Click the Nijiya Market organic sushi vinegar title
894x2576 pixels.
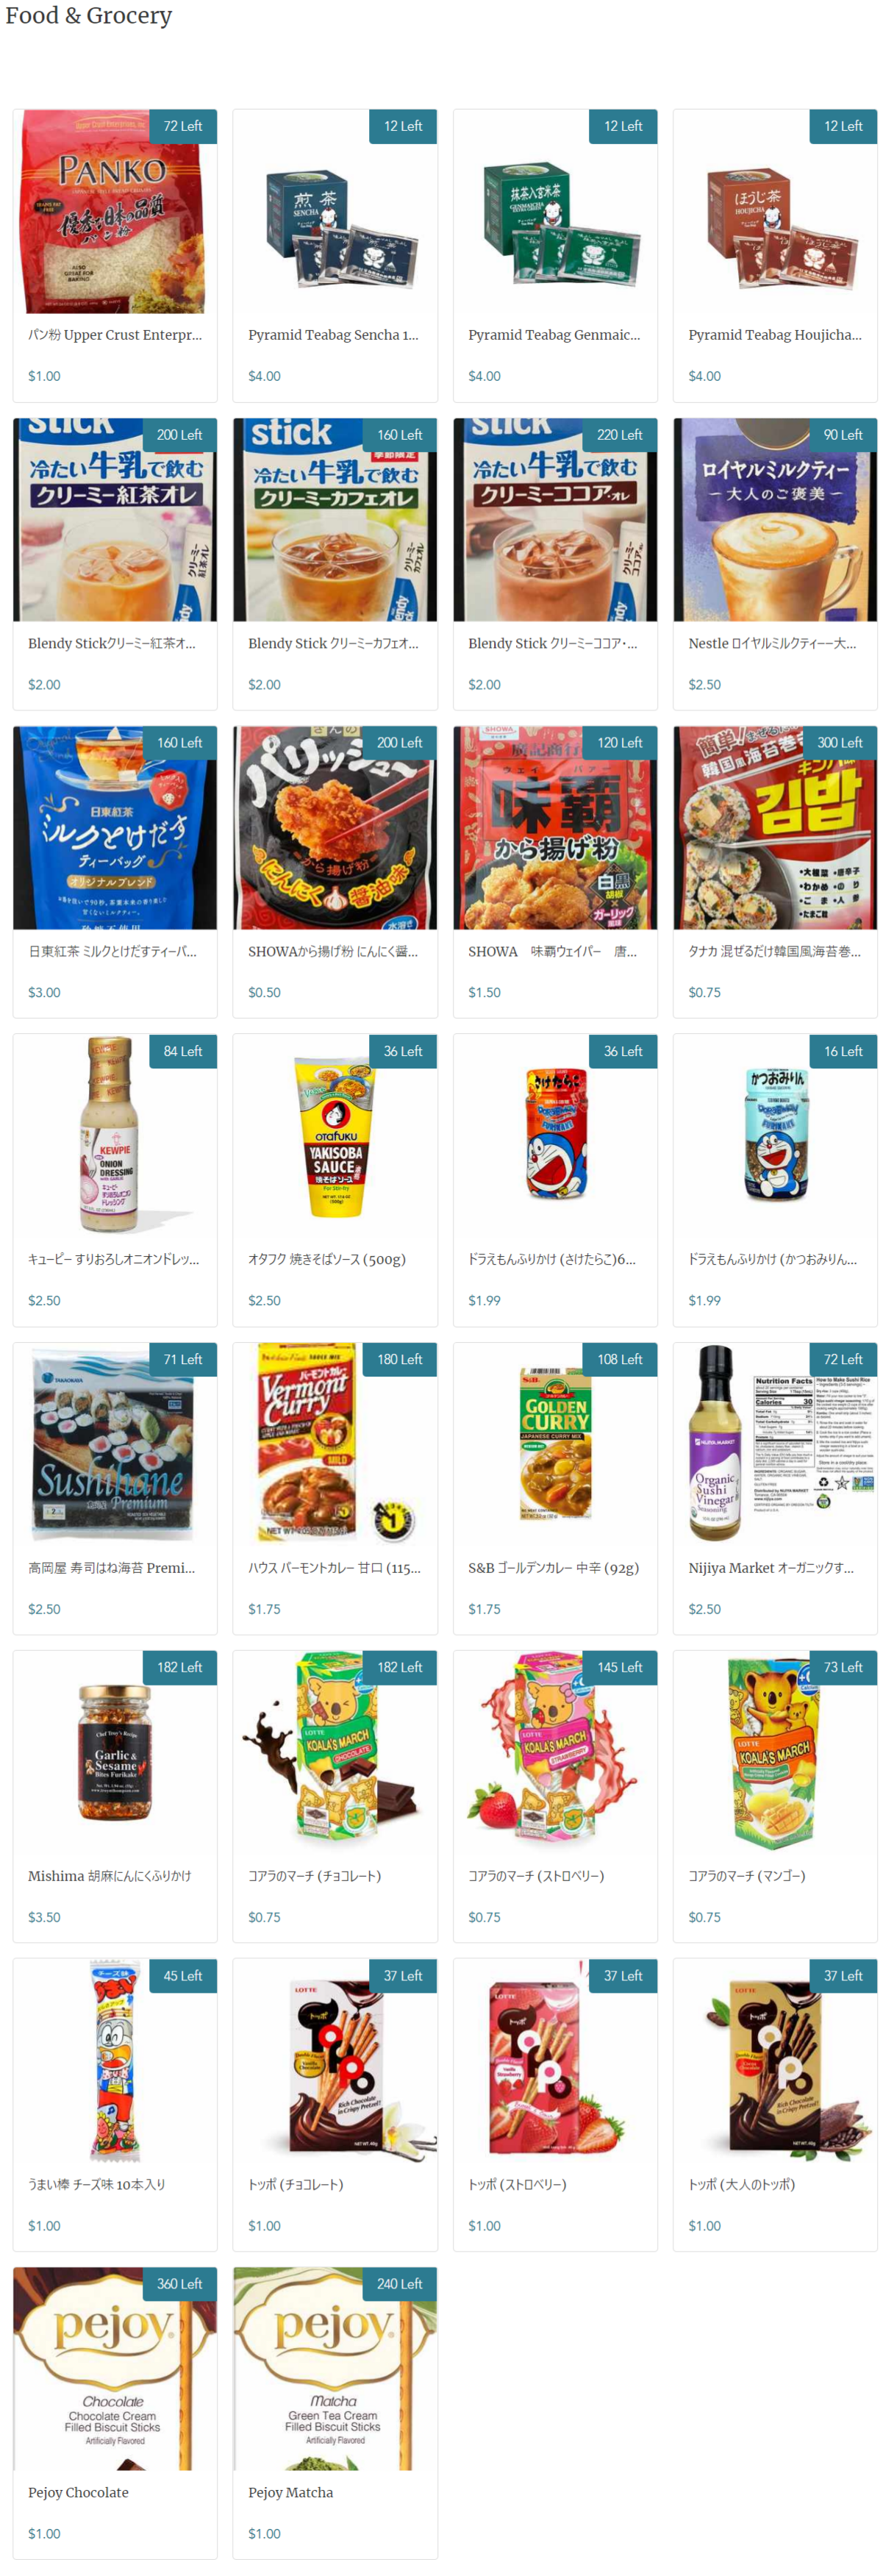[771, 1567]
